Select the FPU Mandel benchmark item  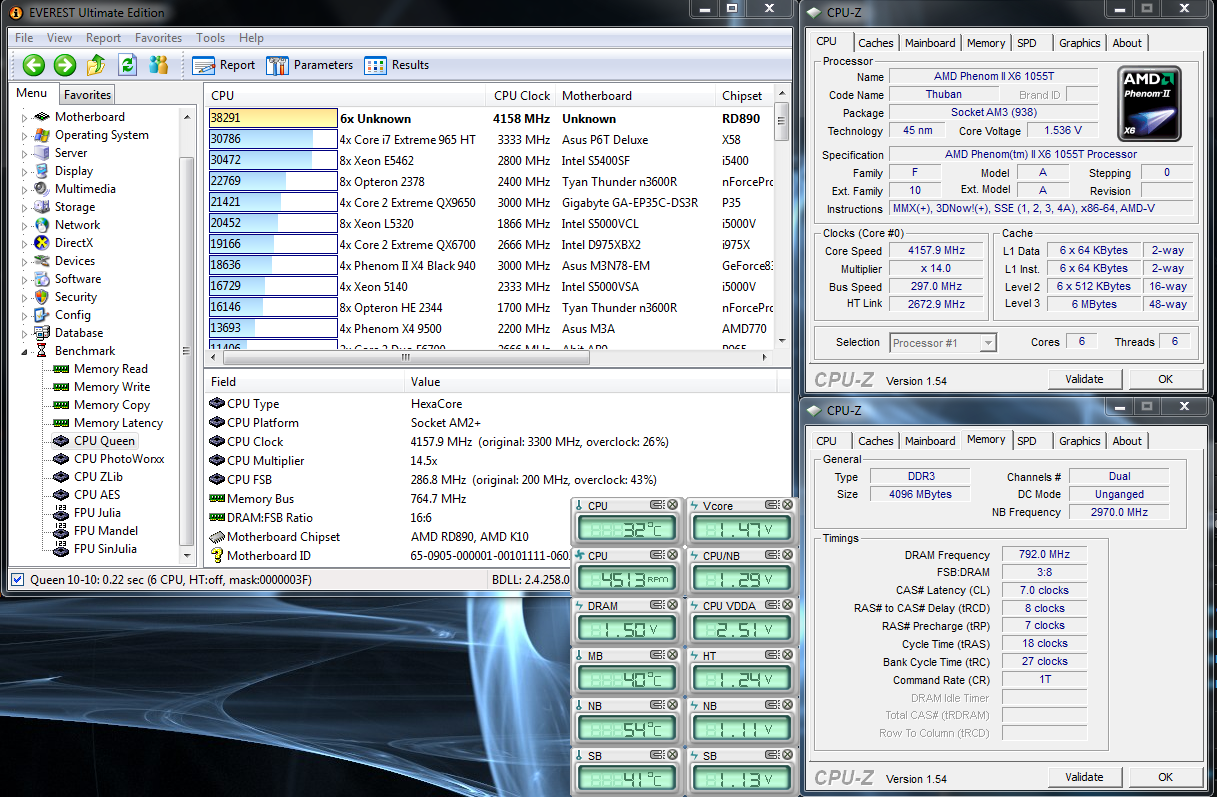coord(105,531)
